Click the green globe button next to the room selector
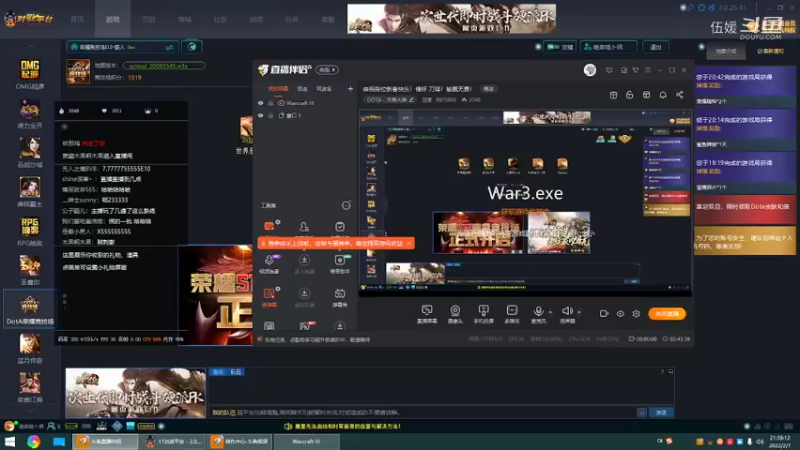Image resolution: width=800 pixels, height=450 pixels. point(192,47)
